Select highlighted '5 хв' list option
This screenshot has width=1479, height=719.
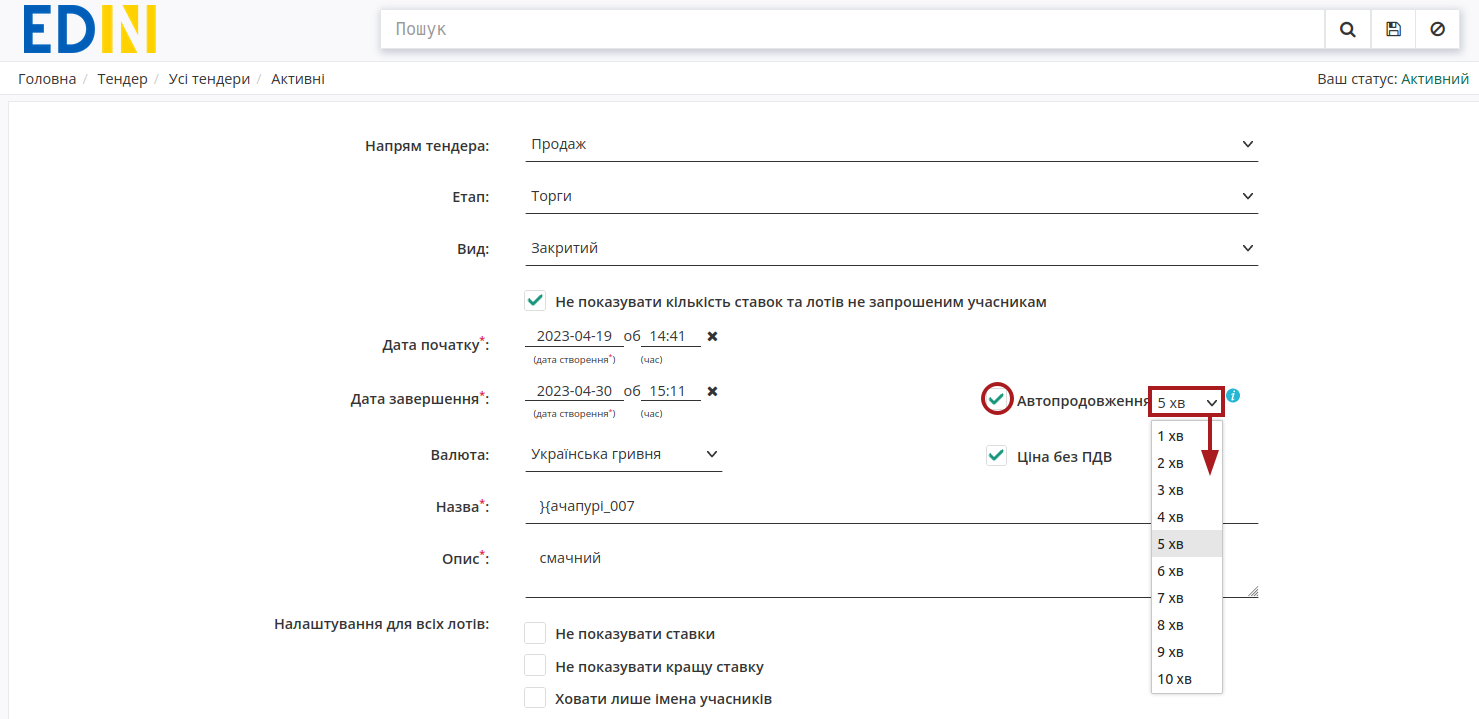pos(1187,544)
